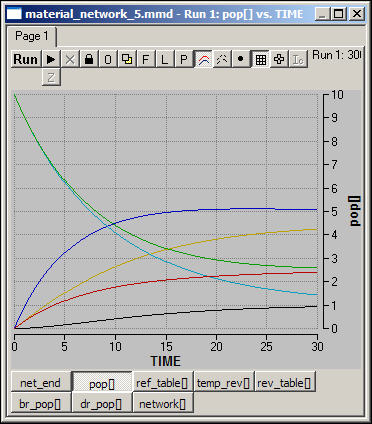Select the ref_table[] variable button
This screenshot has width=372, height=424.
coord(162,383)
